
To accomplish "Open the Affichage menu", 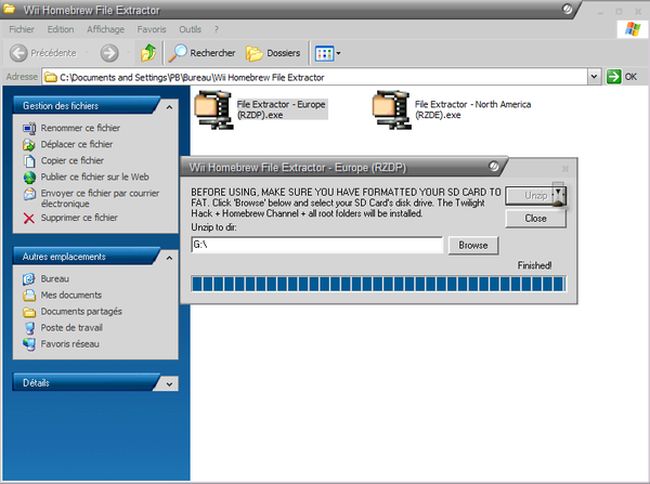I will pos(105,29).
